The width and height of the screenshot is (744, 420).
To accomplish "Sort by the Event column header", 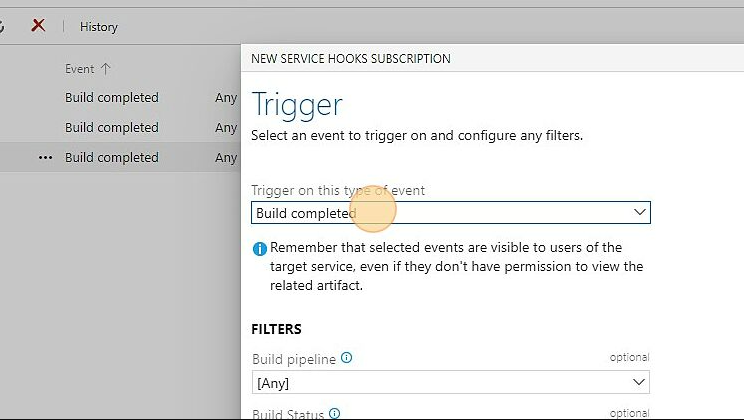I will pos(80,69).
